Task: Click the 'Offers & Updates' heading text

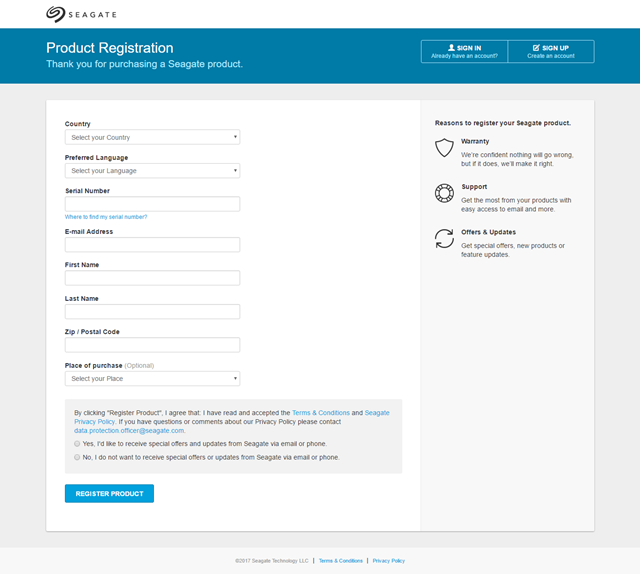Action: click(x=489, y=232)
